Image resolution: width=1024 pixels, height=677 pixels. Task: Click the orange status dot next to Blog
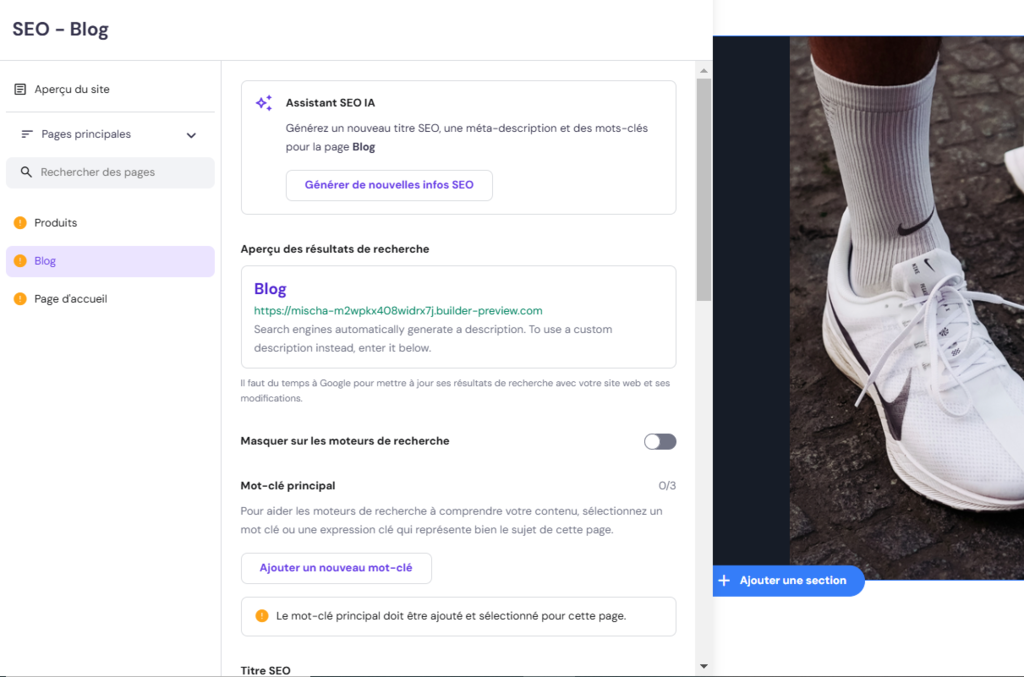(20, 260)
